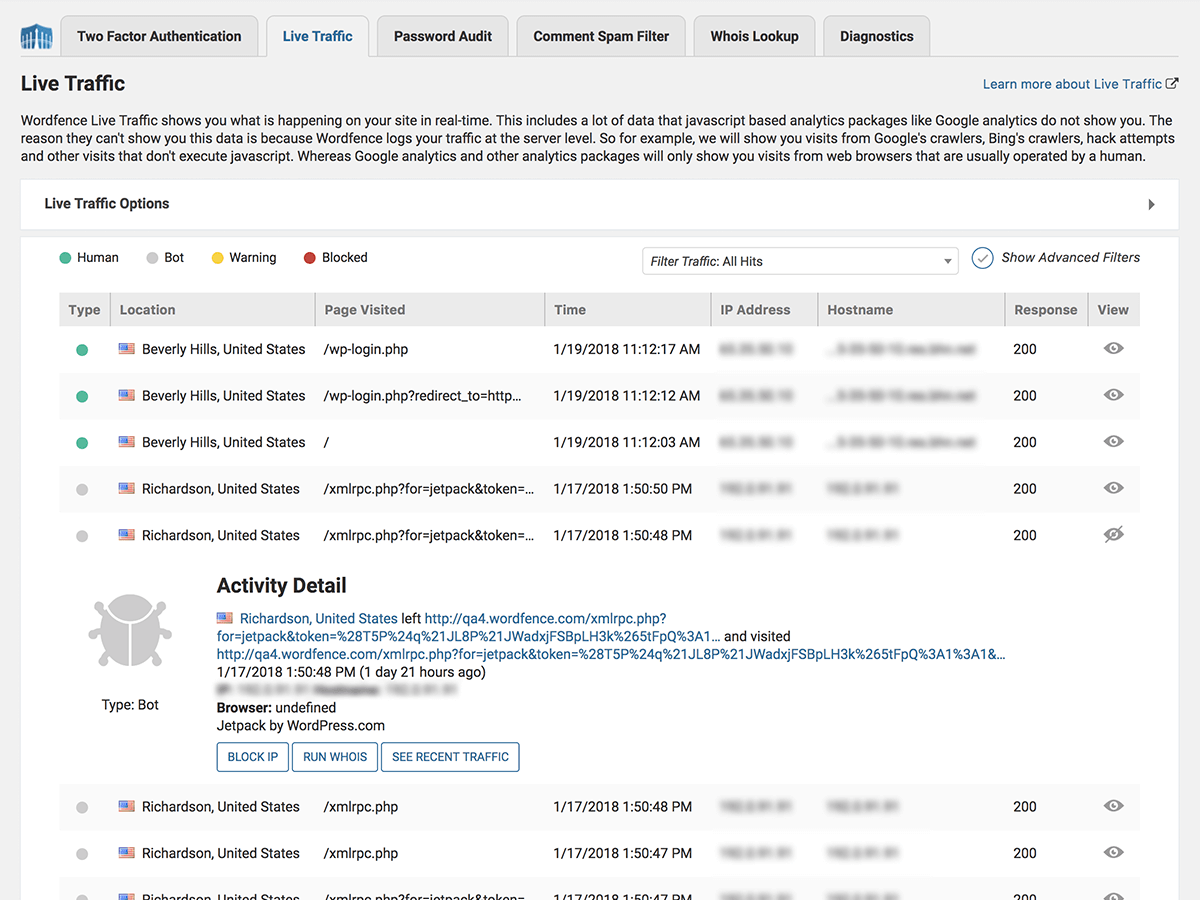Click SEE RECENT TRAFFIC button
The height and width of the screenshot is (900, 1200).
point(450,757)
